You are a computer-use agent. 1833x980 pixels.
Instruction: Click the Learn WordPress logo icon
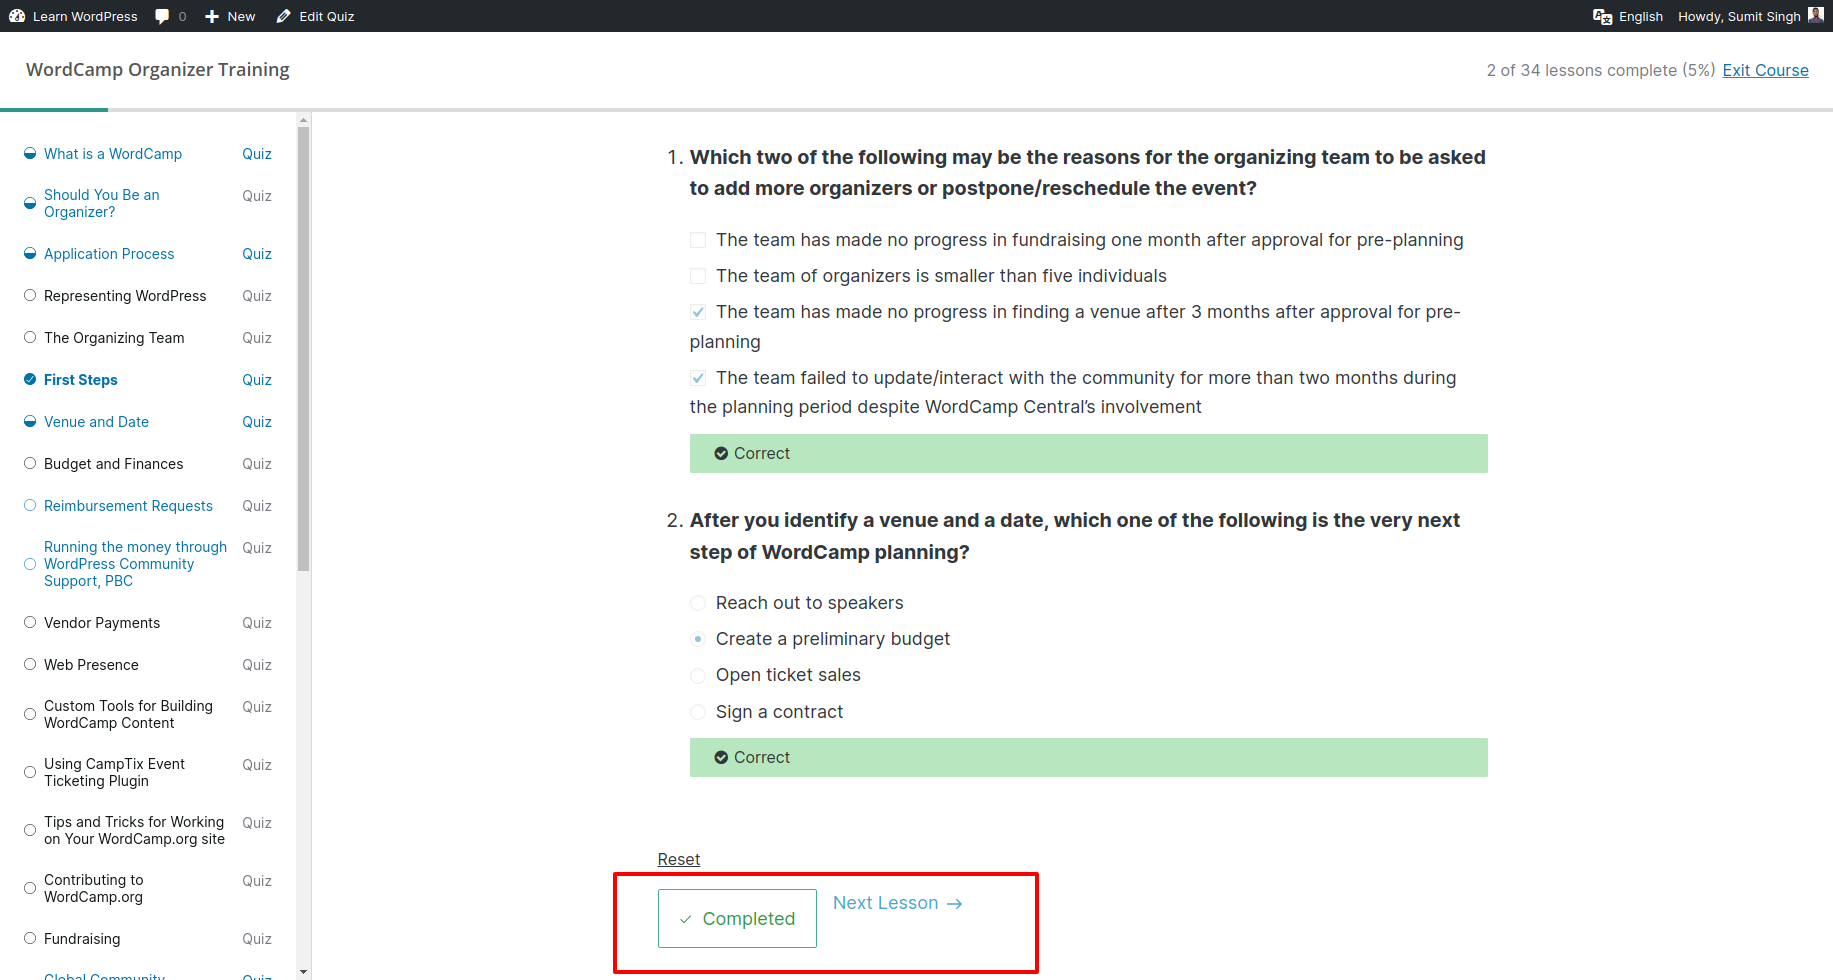click(x=17, y=15)
